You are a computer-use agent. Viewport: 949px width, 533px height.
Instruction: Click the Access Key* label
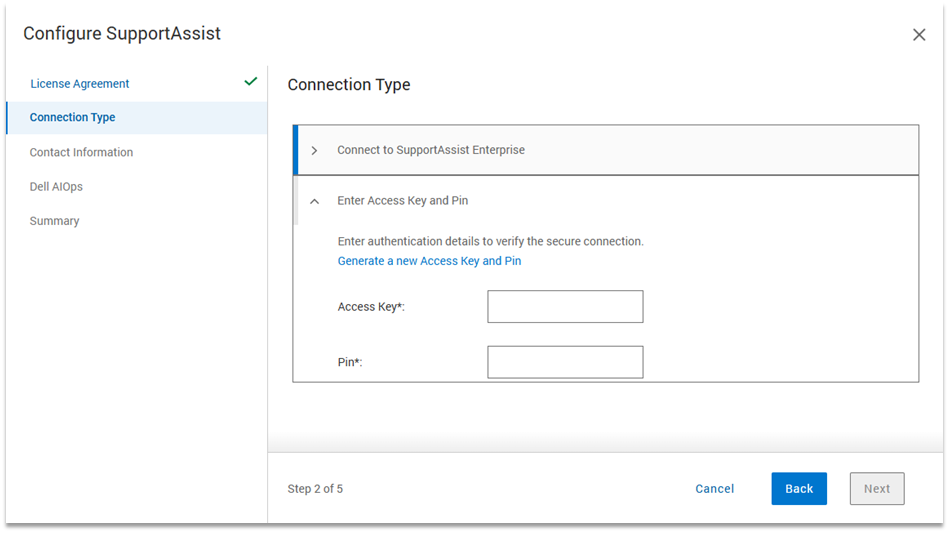(x=371, y=307)
